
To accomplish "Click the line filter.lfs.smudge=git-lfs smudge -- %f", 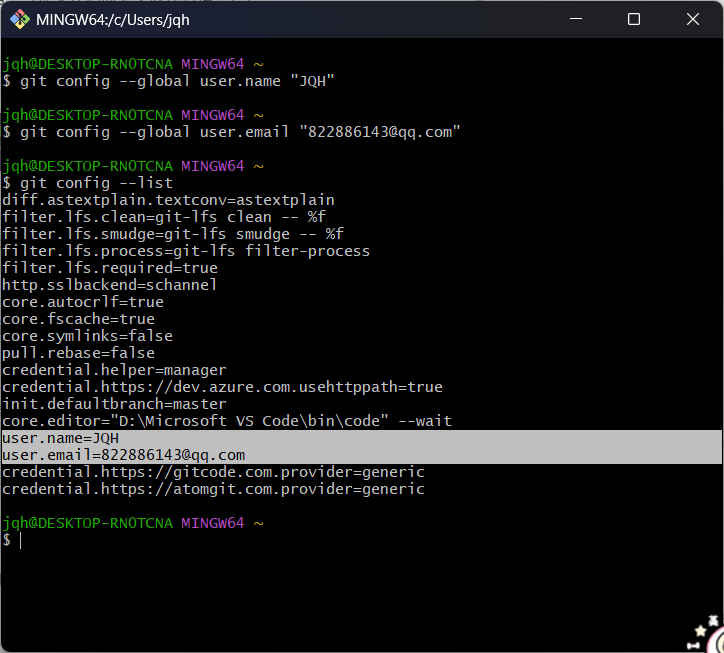I will [173, 234].
